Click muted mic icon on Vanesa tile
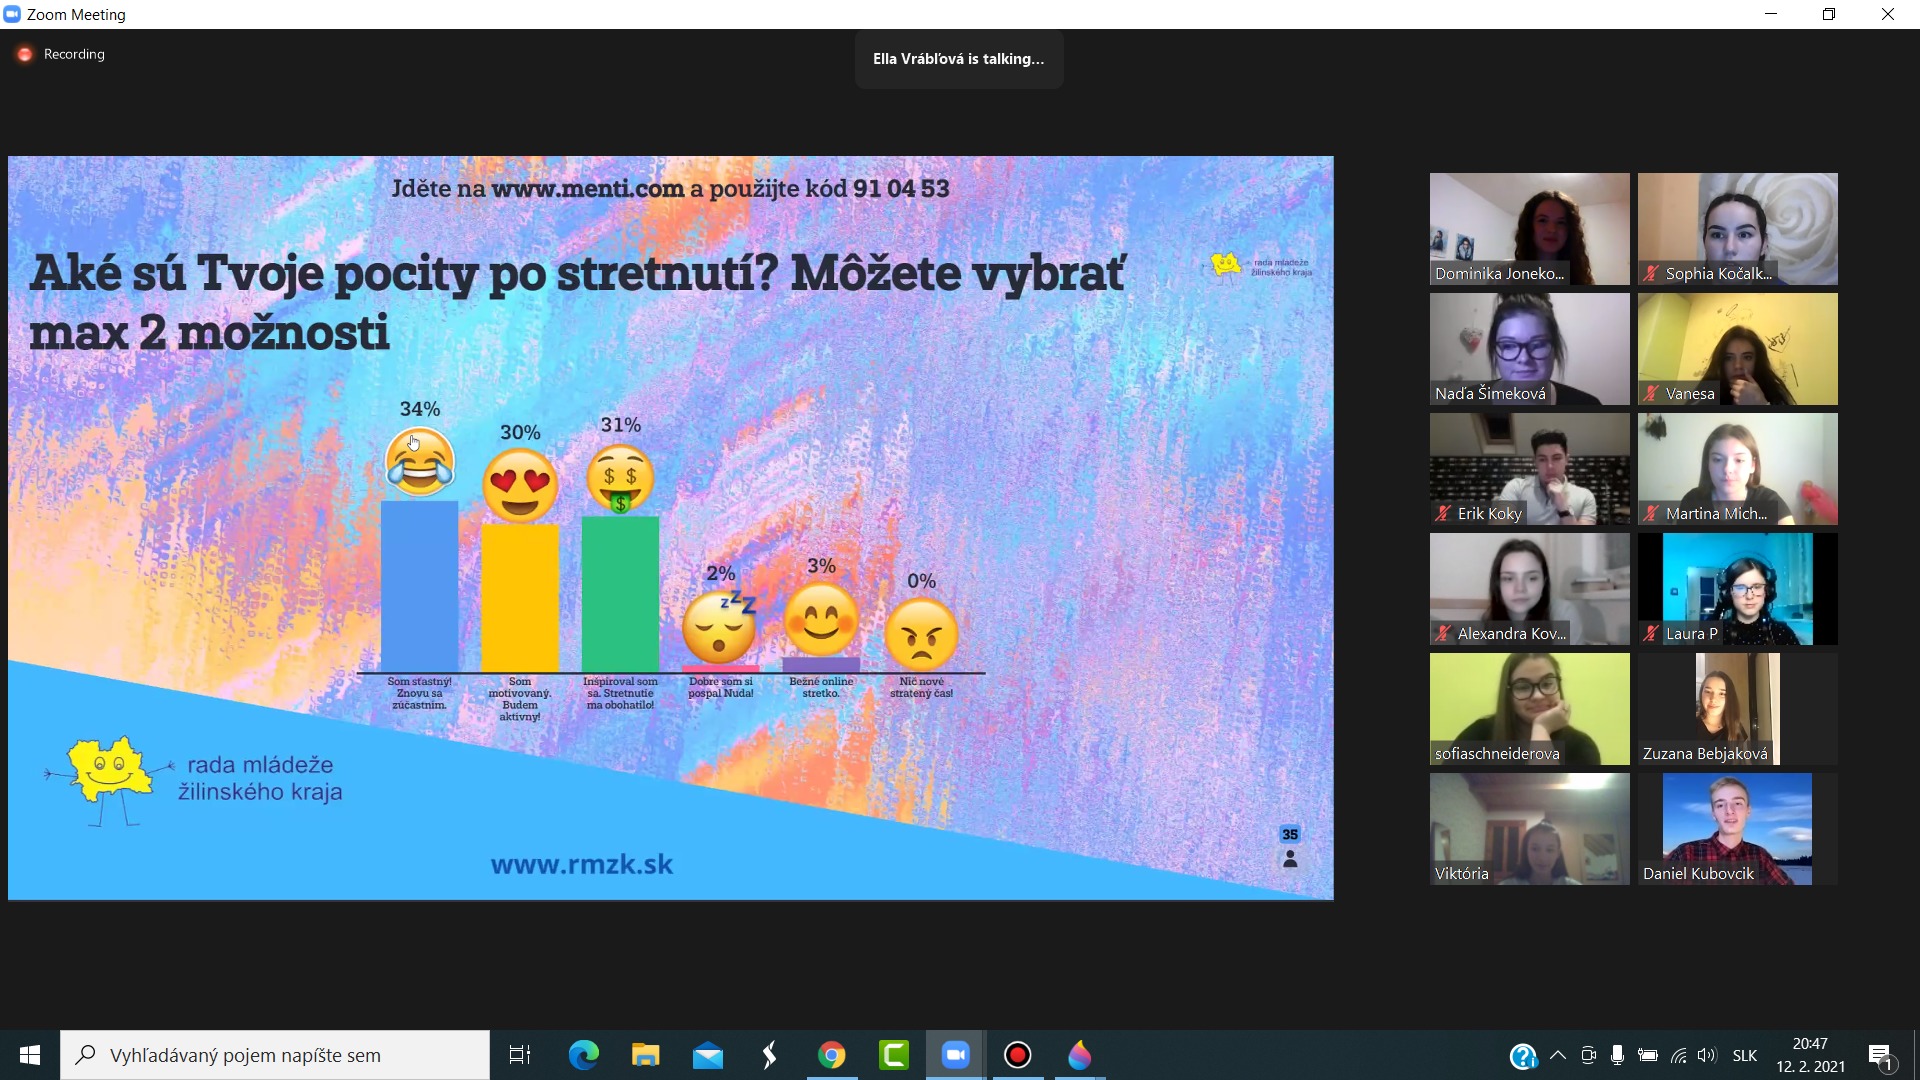The image size is (1920, 1080). click(x=1652, y=393)
